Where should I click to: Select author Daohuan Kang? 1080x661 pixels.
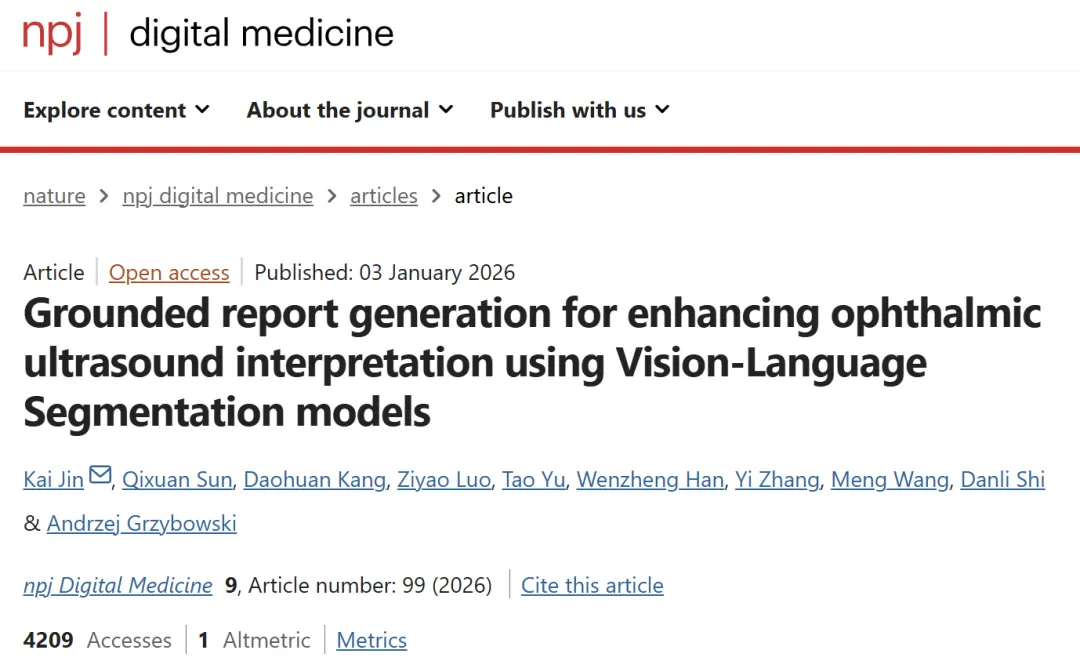(315, 480)
